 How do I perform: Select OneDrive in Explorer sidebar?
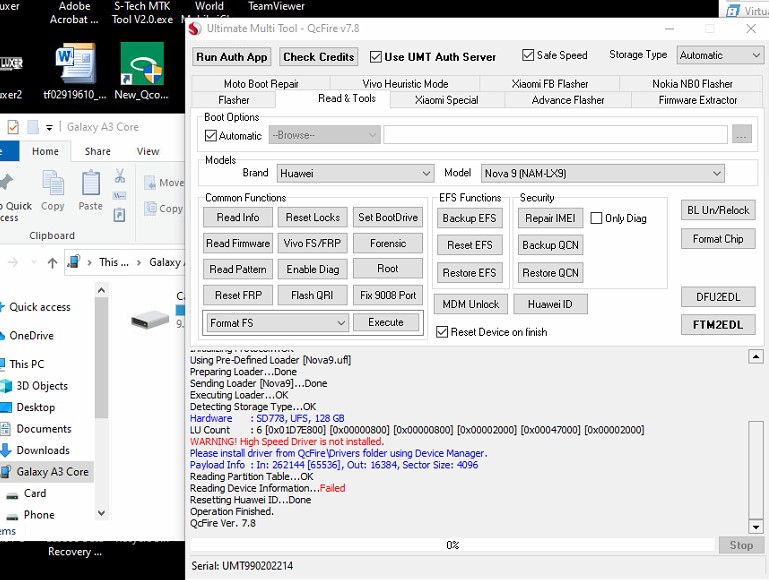coord(31,335)
